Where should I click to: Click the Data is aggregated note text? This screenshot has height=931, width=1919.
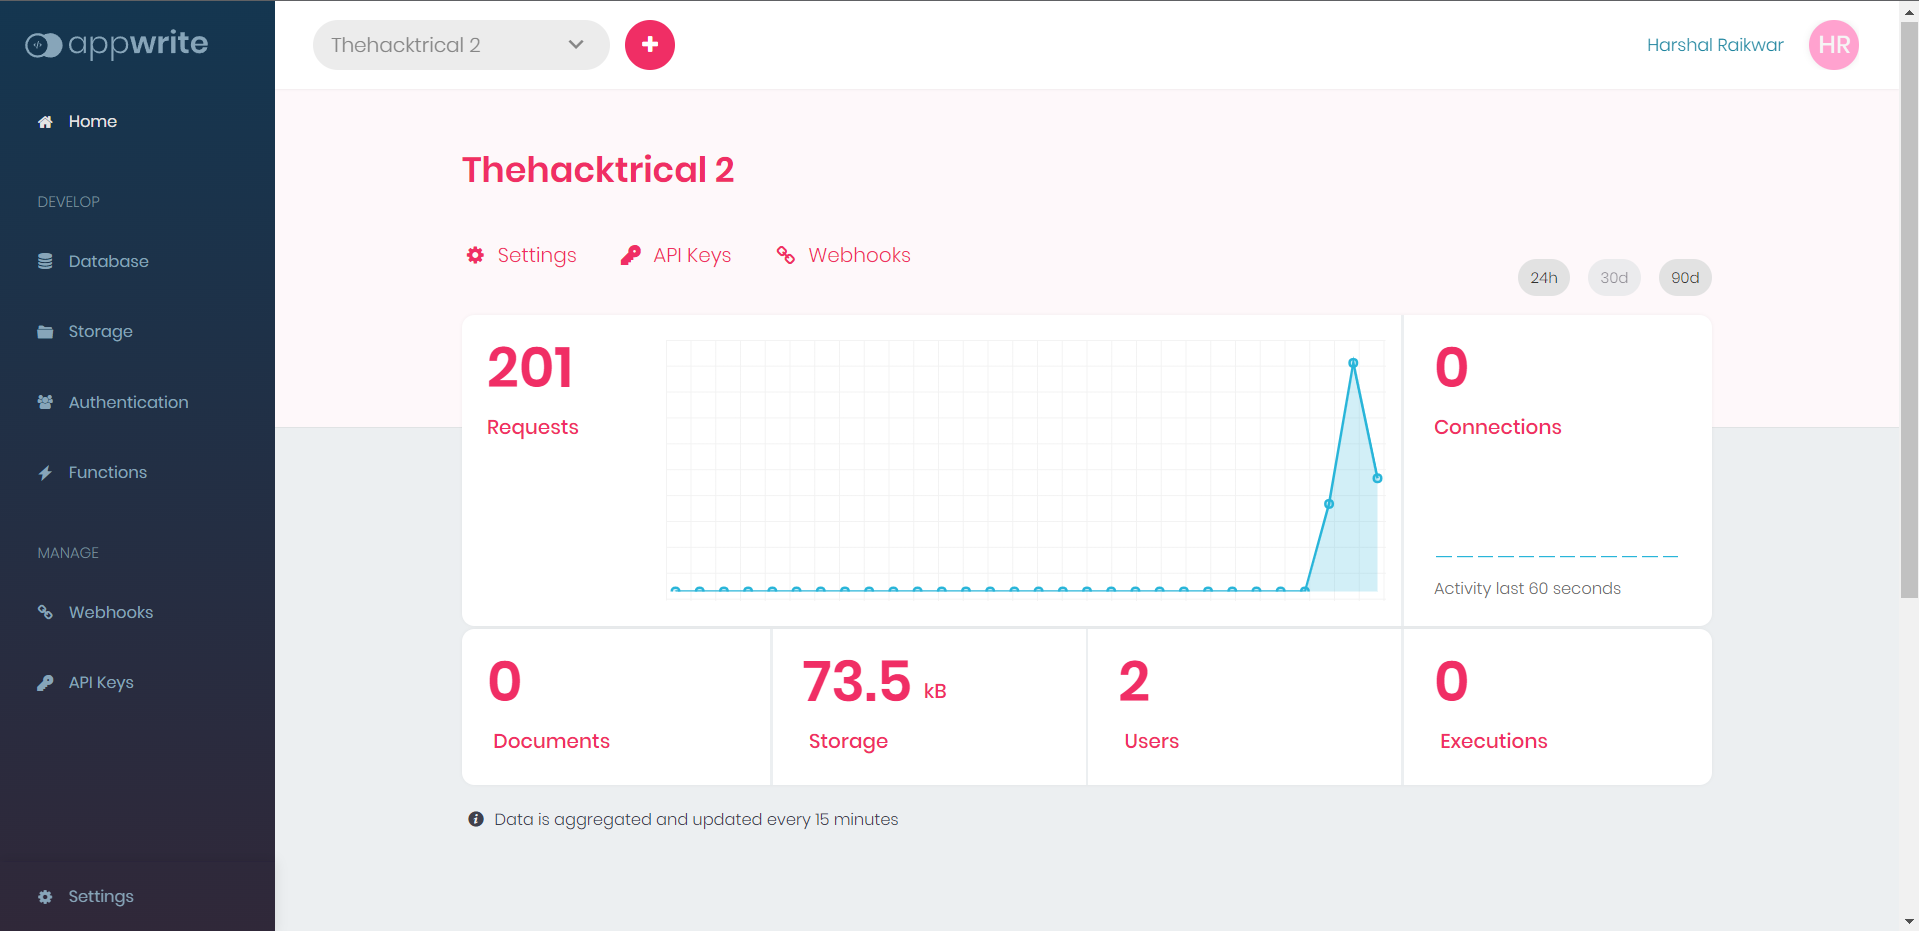696,819
